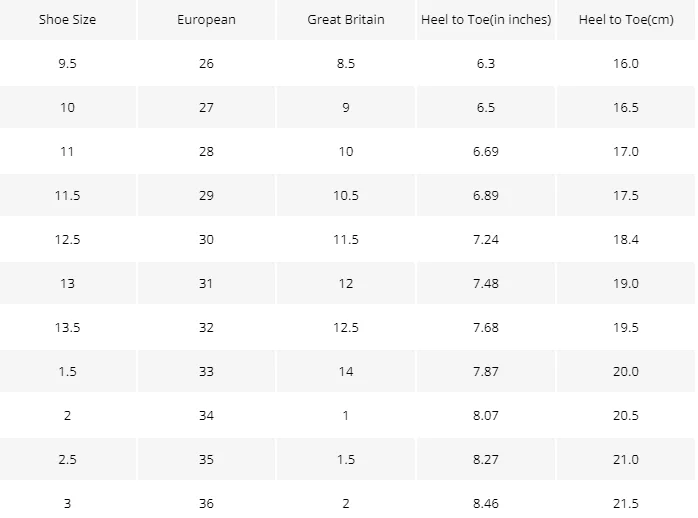Image resolution: width=698 pixels, height=518 pixels.
Task: Select the Heel to Toe(in inches) header
Action: (486, 20)
